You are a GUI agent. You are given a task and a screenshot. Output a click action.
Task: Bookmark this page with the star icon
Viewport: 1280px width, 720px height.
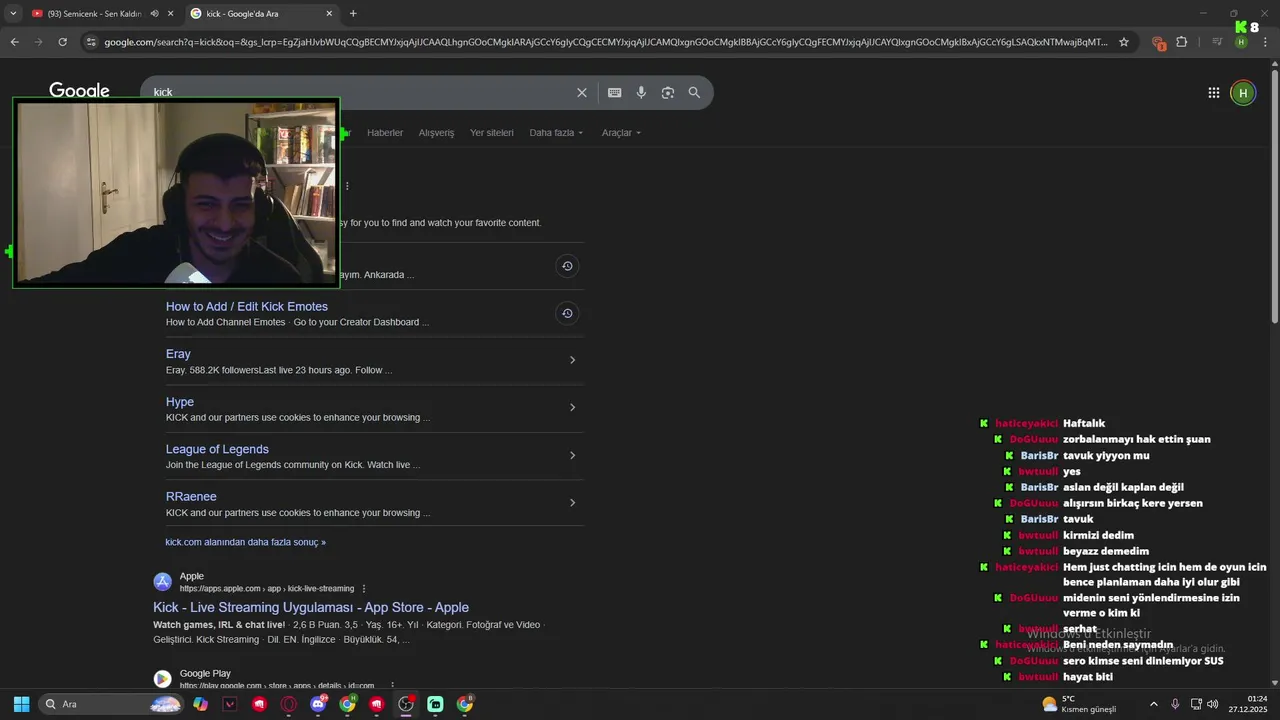(x=1124, y=42)
